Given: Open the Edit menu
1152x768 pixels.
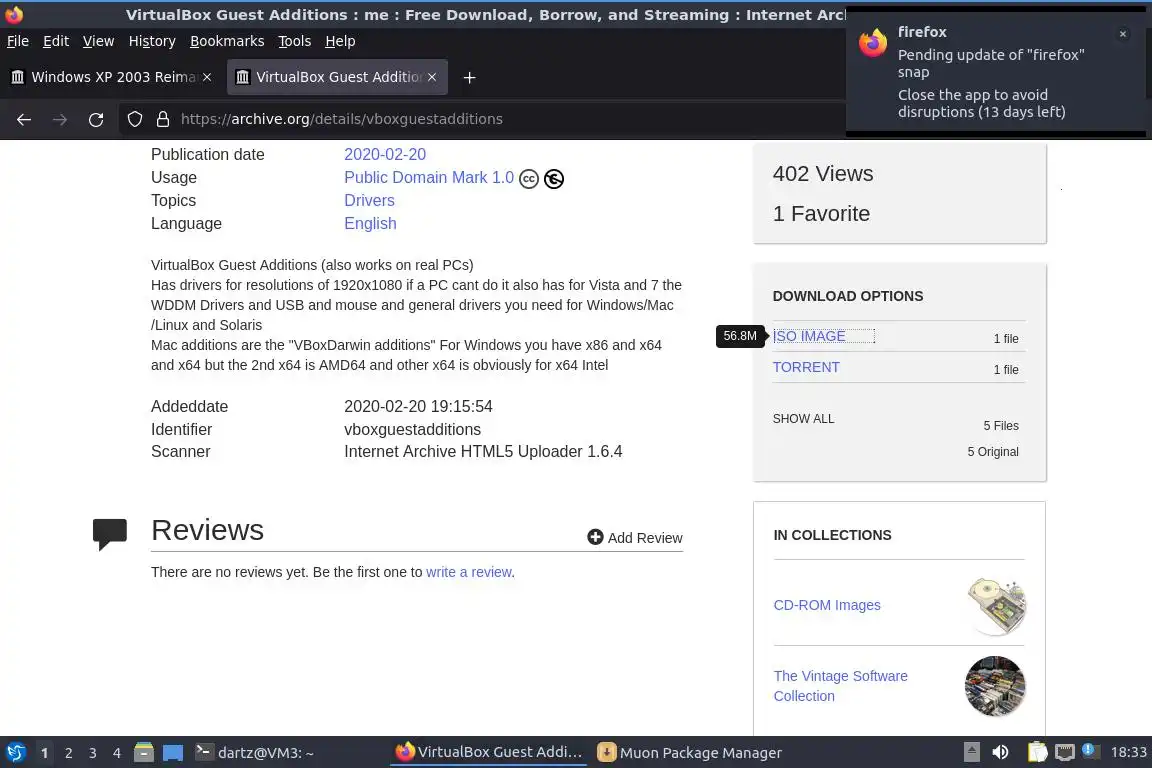Looking at the screenshot, I should pos(56,41).
